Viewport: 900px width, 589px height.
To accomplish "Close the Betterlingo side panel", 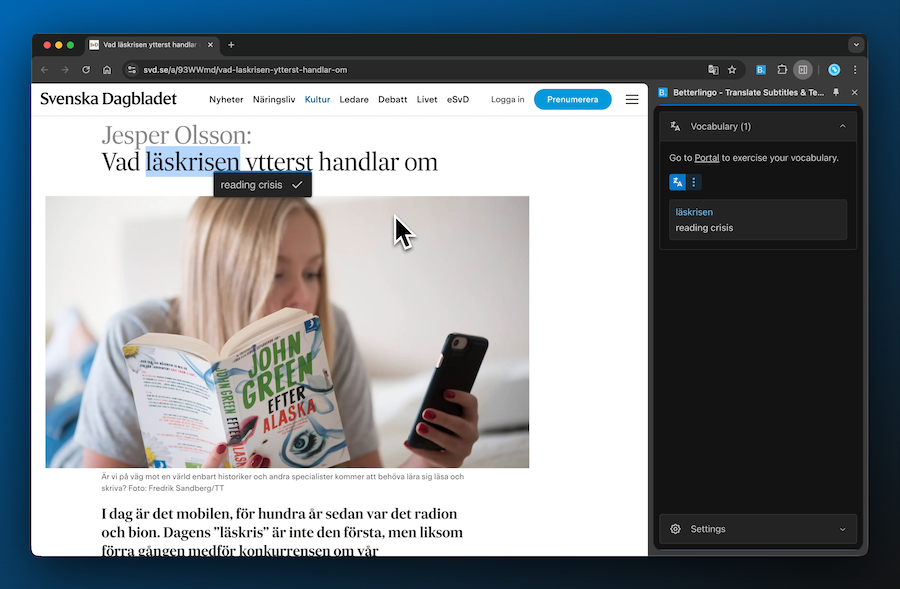I will coord(854,92).
